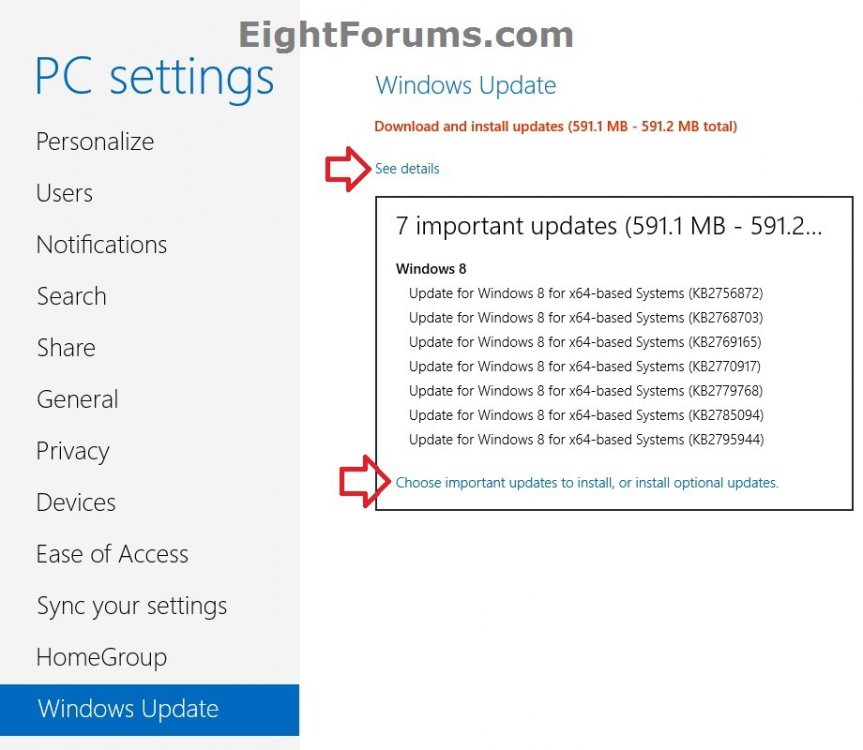Open the Search settings category

71,296
